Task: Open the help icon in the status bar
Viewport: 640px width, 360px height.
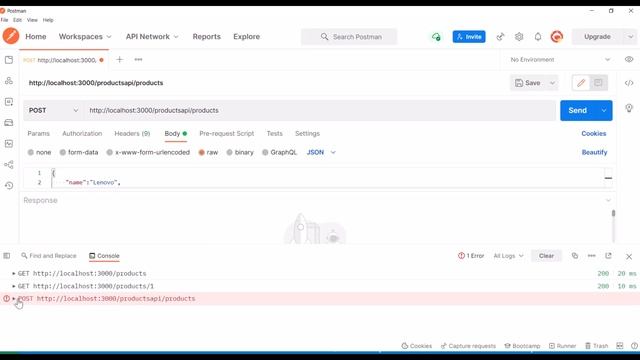Action: [x=634, y=346]
